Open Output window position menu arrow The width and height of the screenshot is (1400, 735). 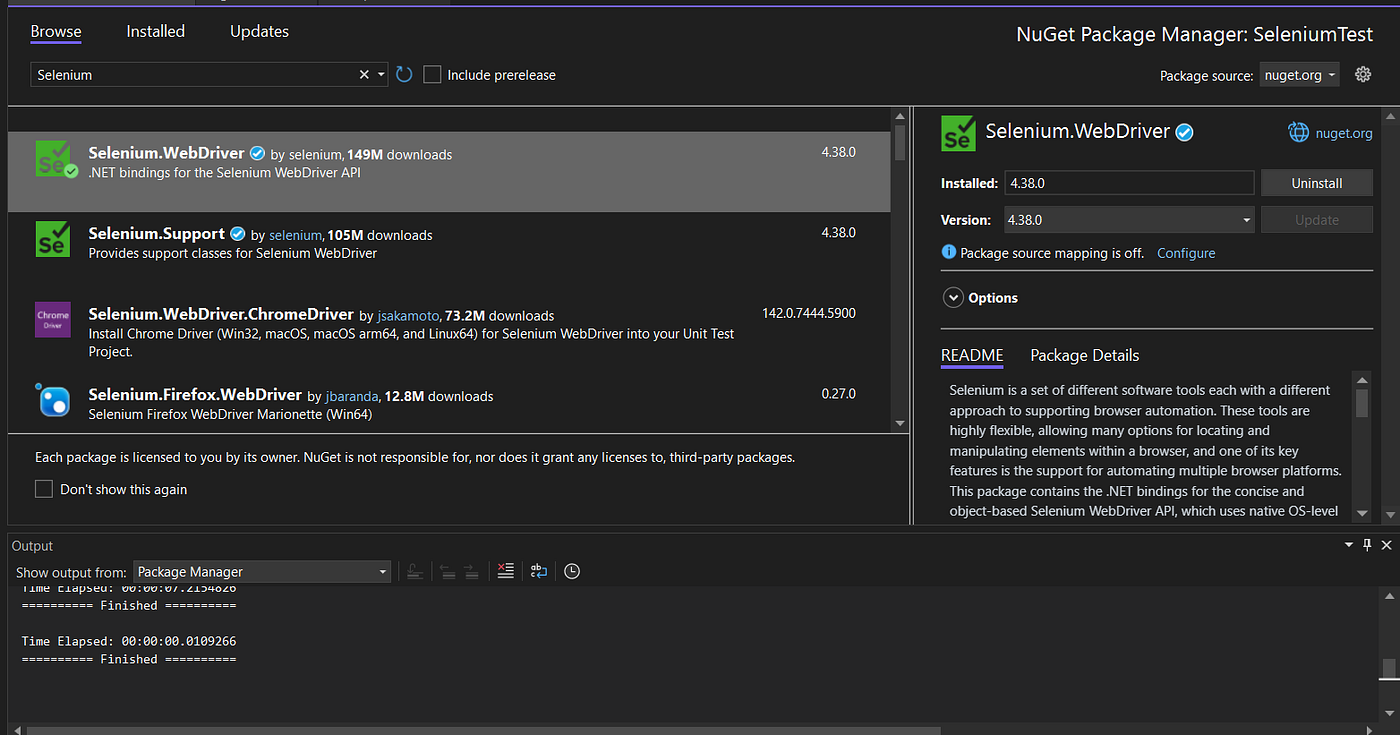tap(1349, 545)
